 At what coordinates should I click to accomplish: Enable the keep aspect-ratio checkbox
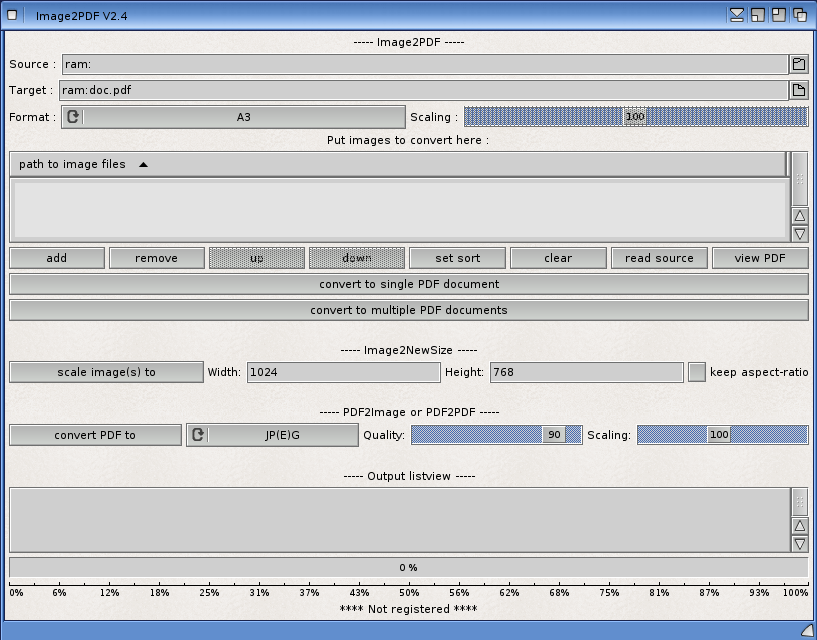(696, 372)
